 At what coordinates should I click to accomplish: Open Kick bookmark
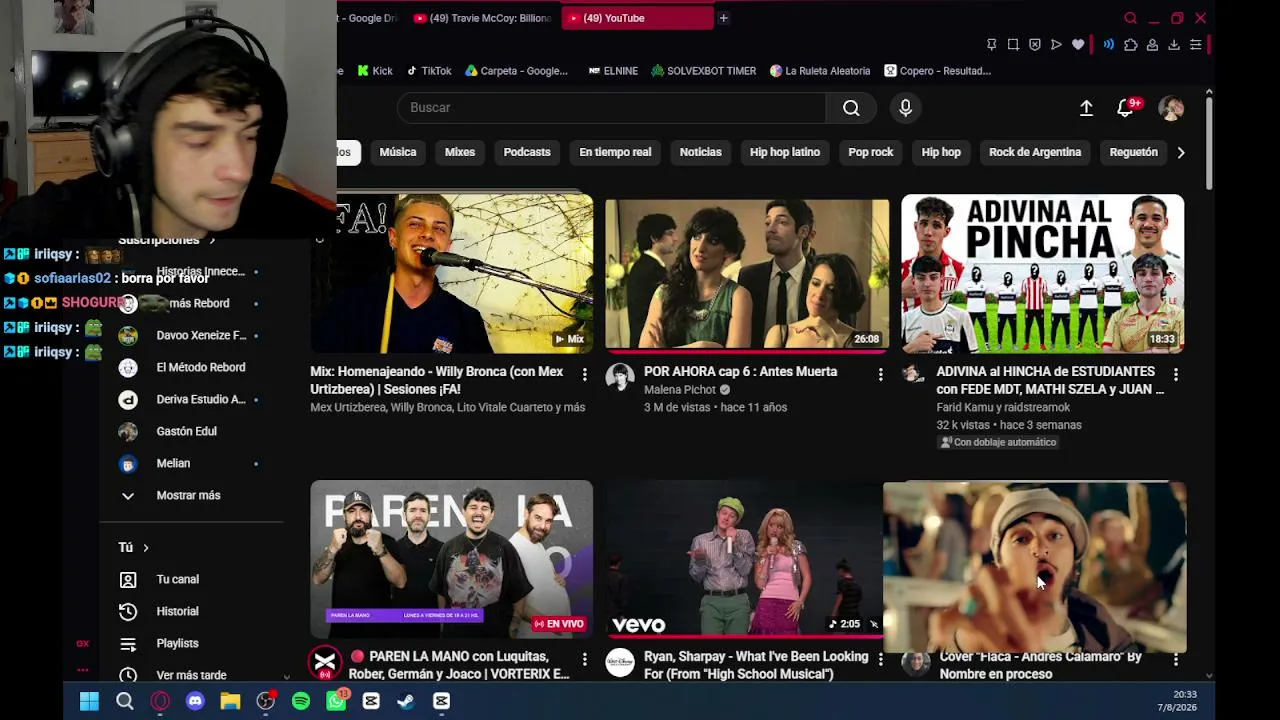point(375,71)
